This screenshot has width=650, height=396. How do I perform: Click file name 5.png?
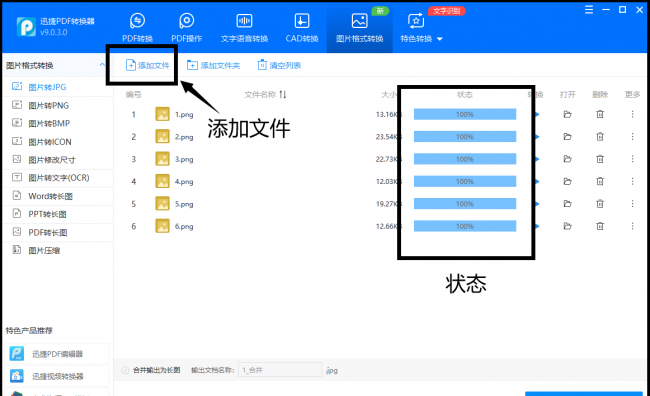[x=184, y=204]
